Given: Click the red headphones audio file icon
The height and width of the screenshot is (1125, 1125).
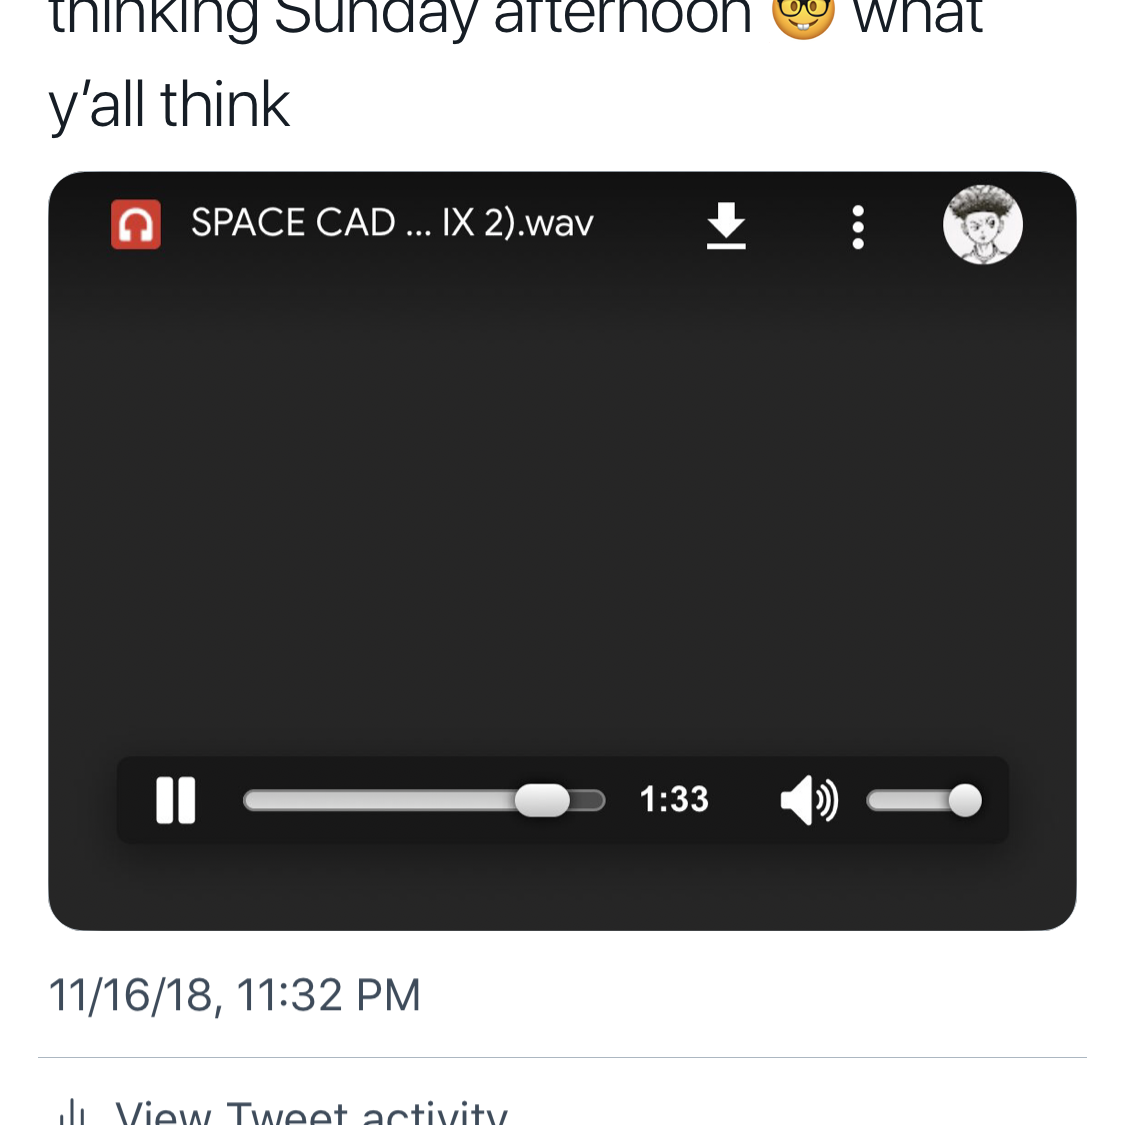Looking at the screenshot, I should tap(136, 224).
